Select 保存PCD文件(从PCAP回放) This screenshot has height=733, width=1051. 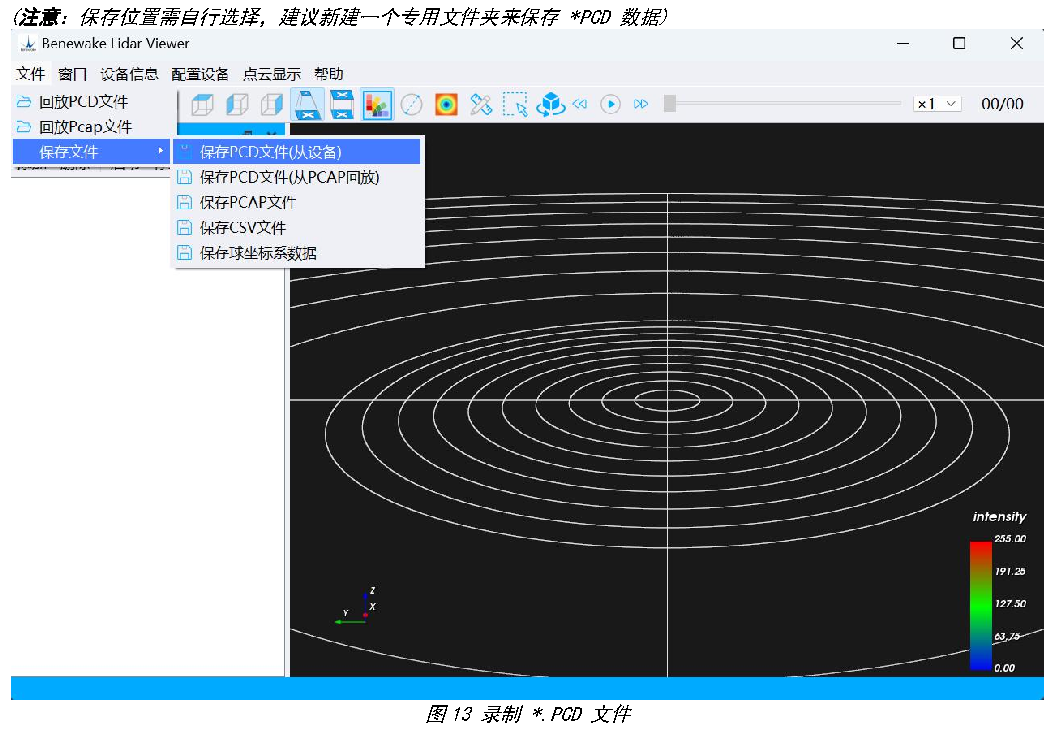pyautogui.click(x=297, y=178)
